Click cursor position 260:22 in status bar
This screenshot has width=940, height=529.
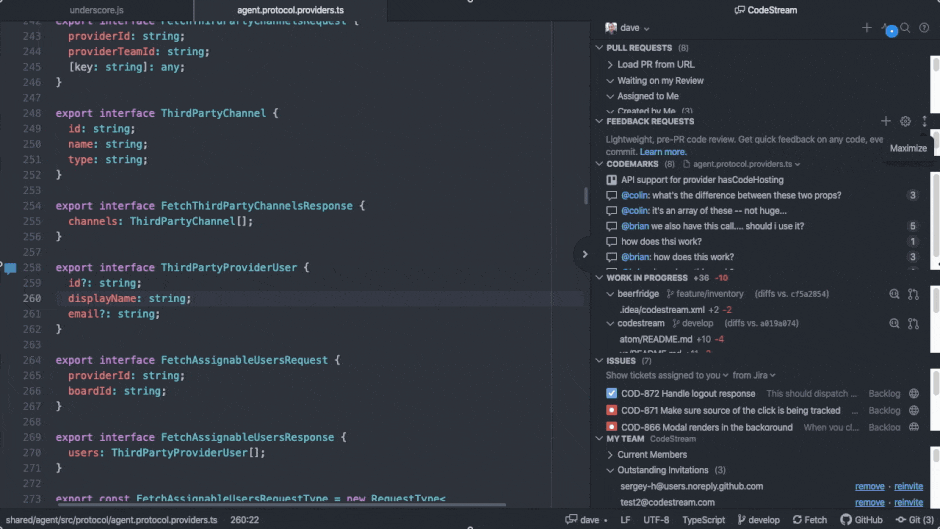(245, 520)
